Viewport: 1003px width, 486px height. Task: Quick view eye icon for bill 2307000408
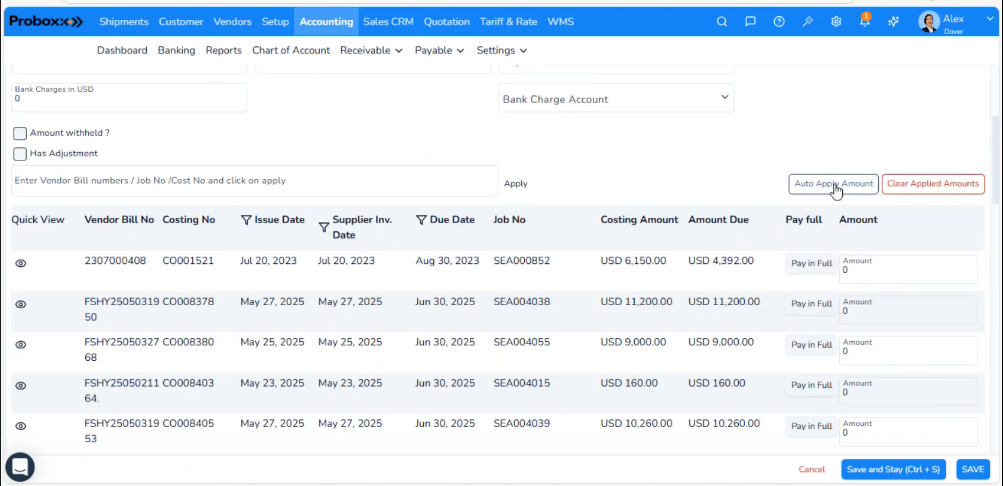tap(21, 263)
